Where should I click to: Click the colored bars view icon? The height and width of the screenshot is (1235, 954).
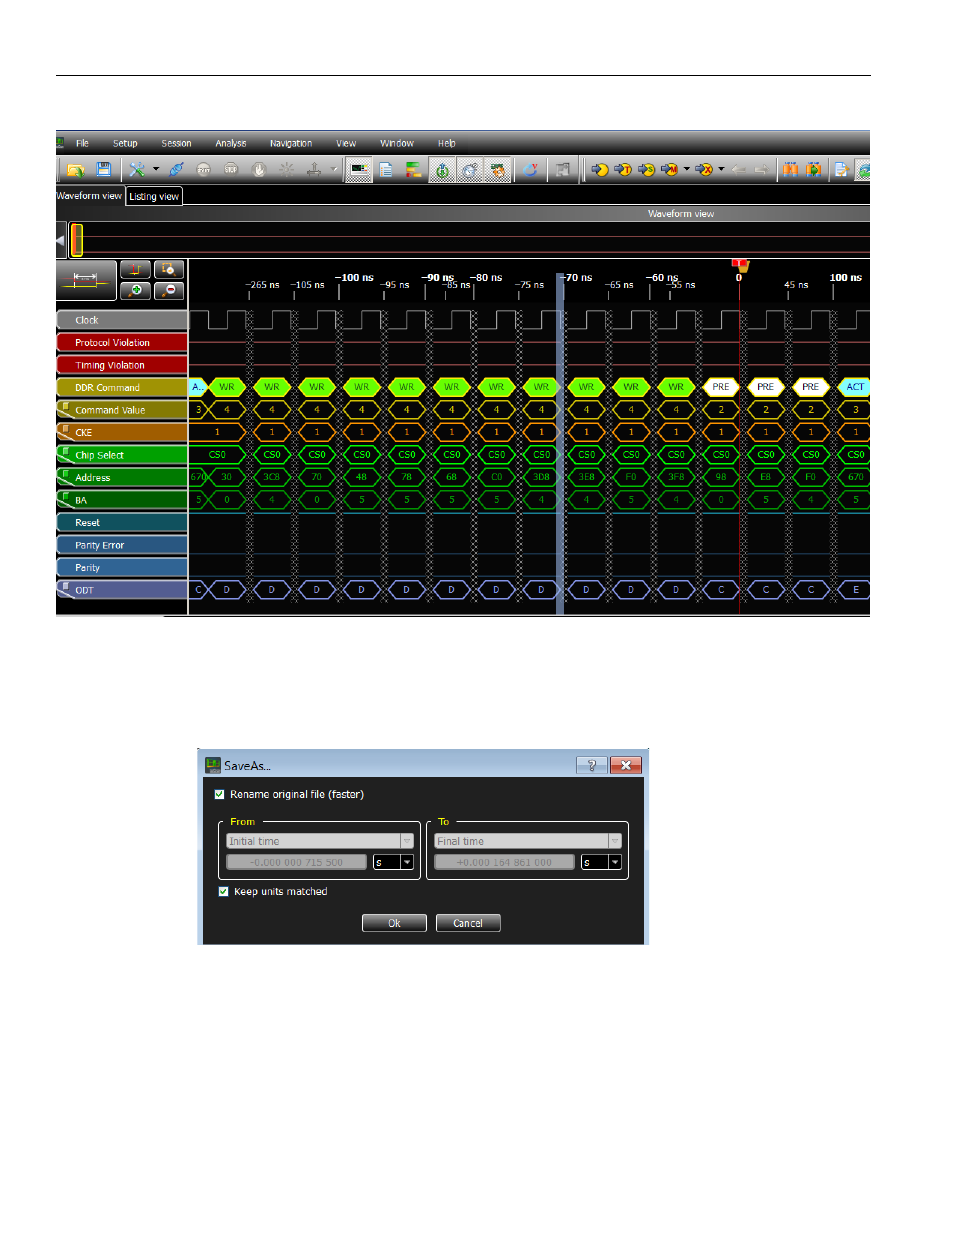413,170
